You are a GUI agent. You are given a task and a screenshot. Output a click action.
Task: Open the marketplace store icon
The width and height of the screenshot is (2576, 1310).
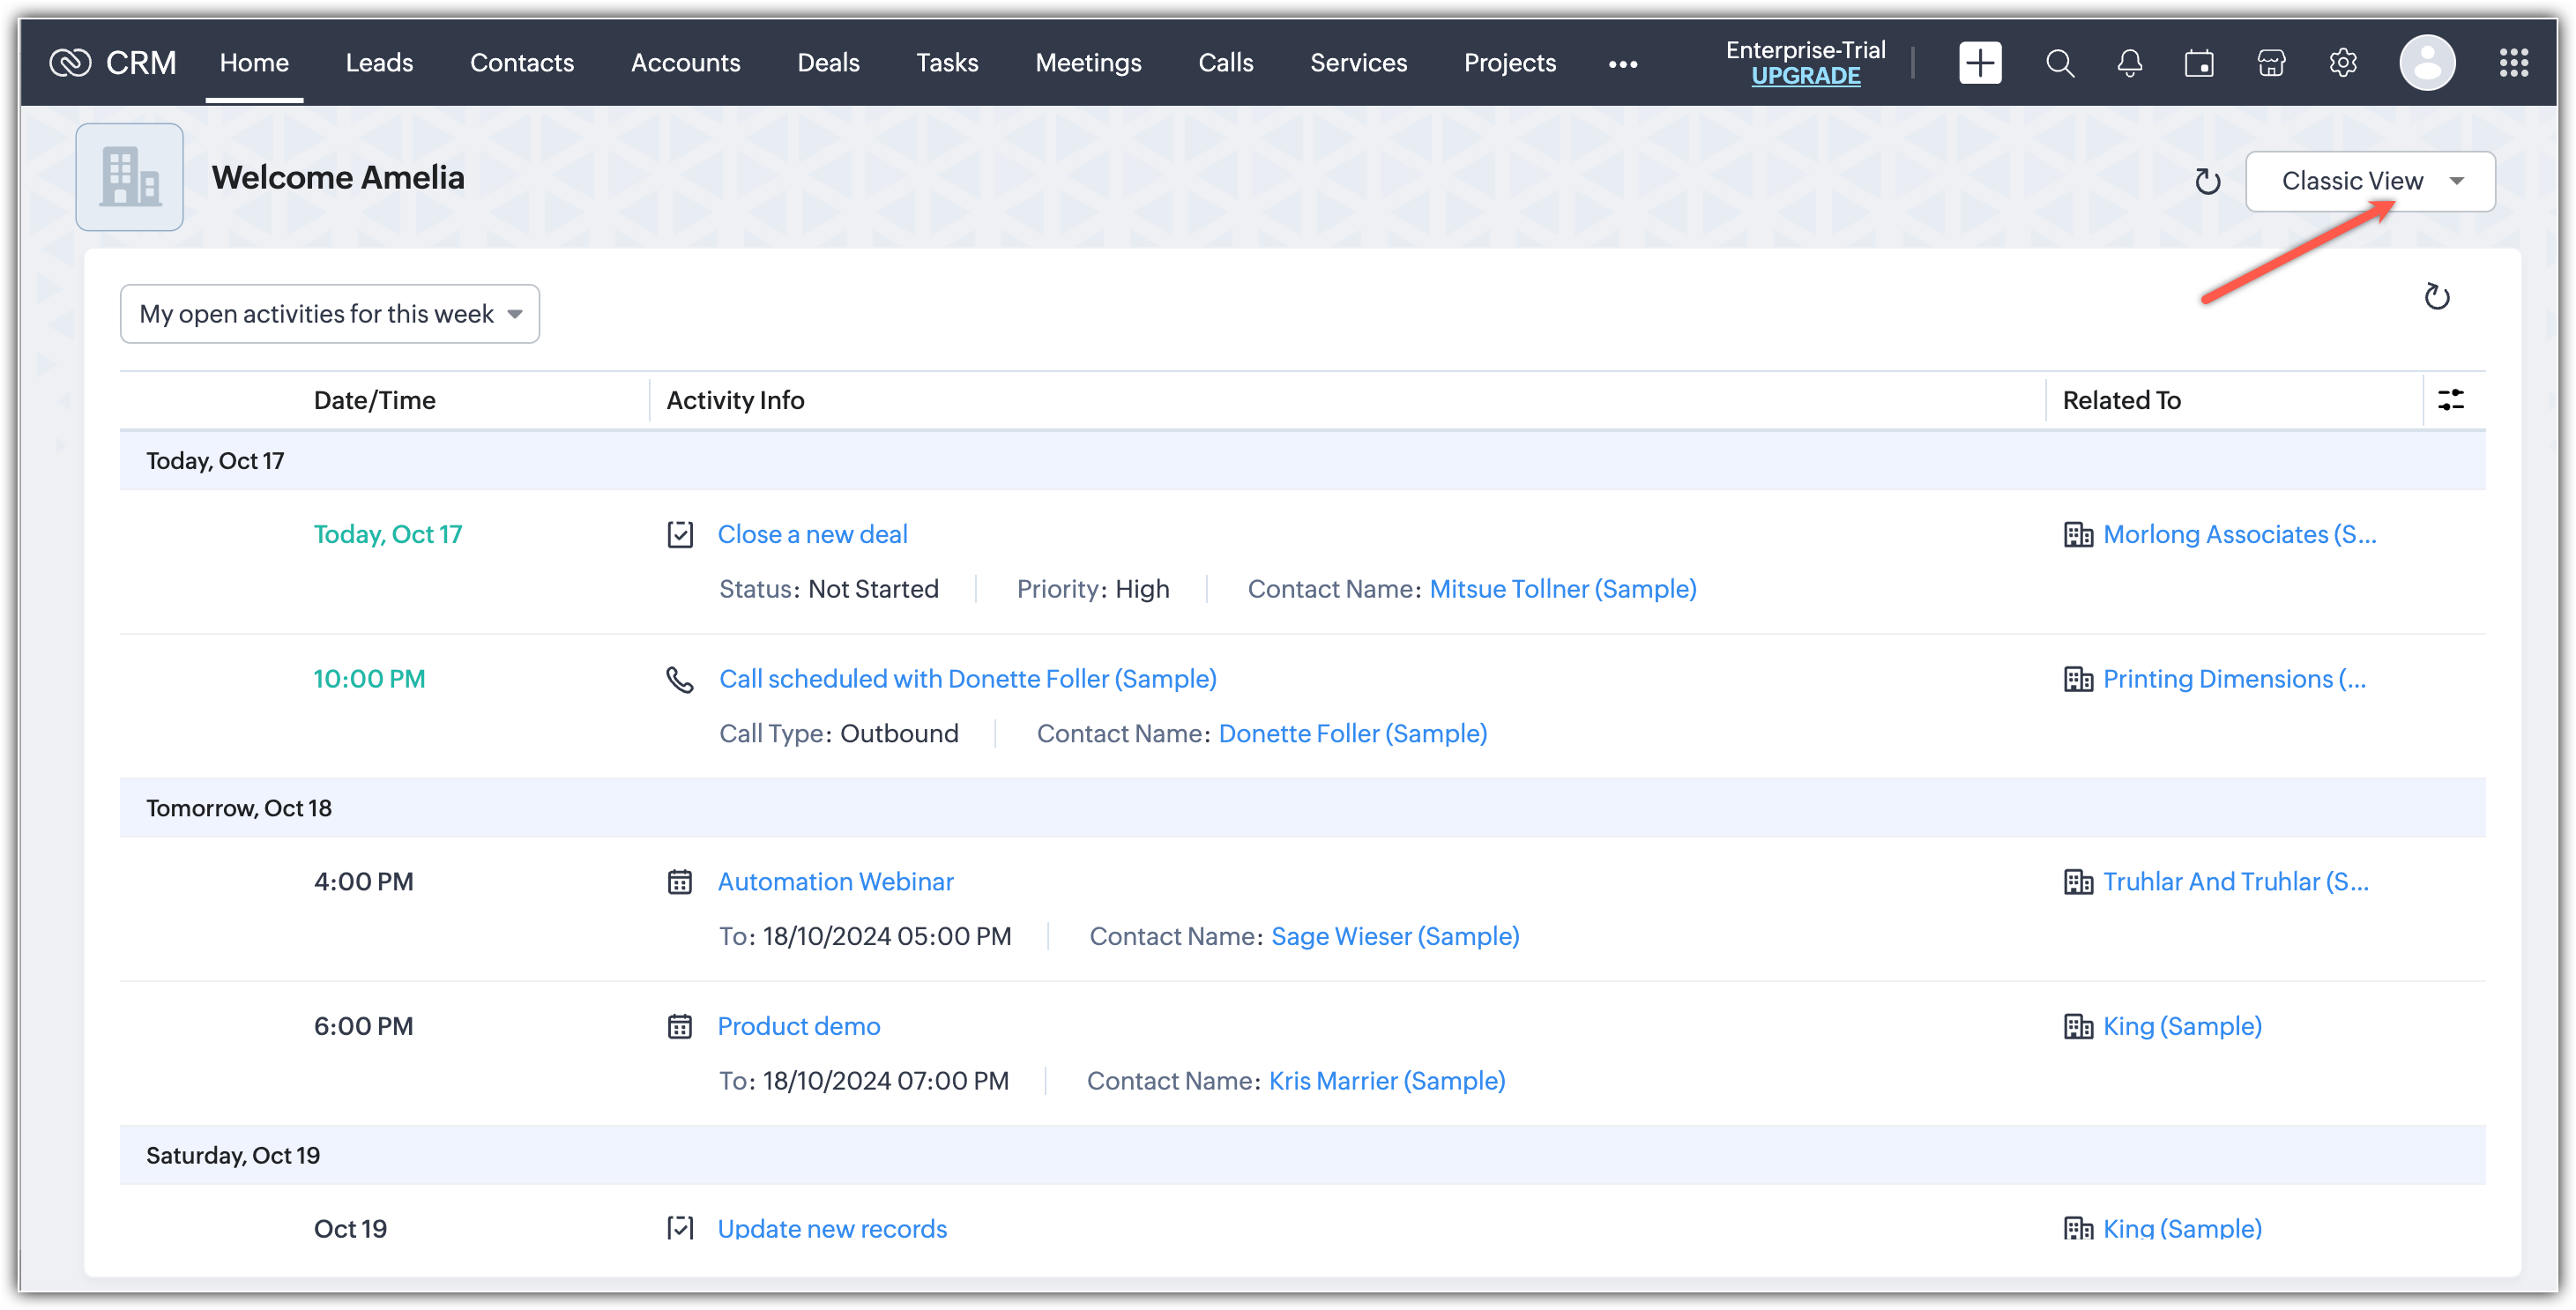tap(2271, 63)
